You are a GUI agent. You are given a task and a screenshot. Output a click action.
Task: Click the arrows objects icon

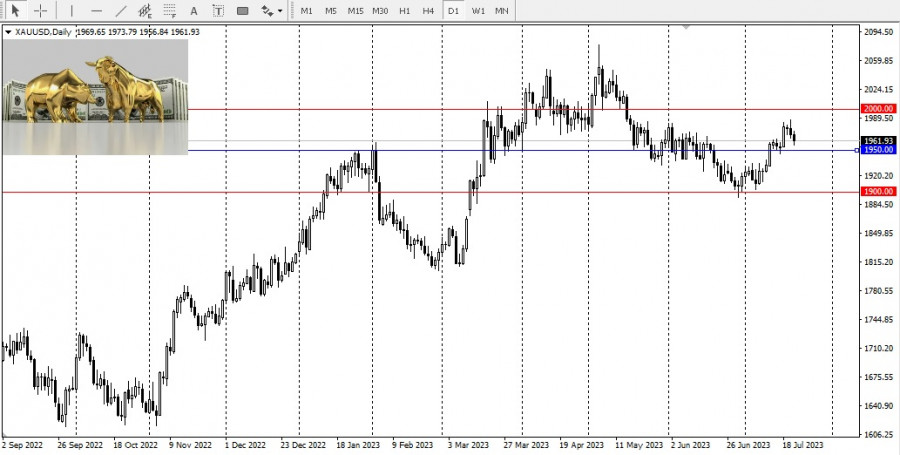(267, 10)
